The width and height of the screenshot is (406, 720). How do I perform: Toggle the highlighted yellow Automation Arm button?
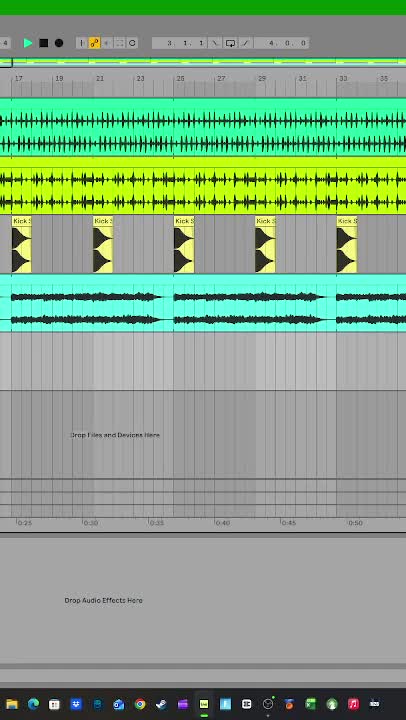tap(95, 43)
